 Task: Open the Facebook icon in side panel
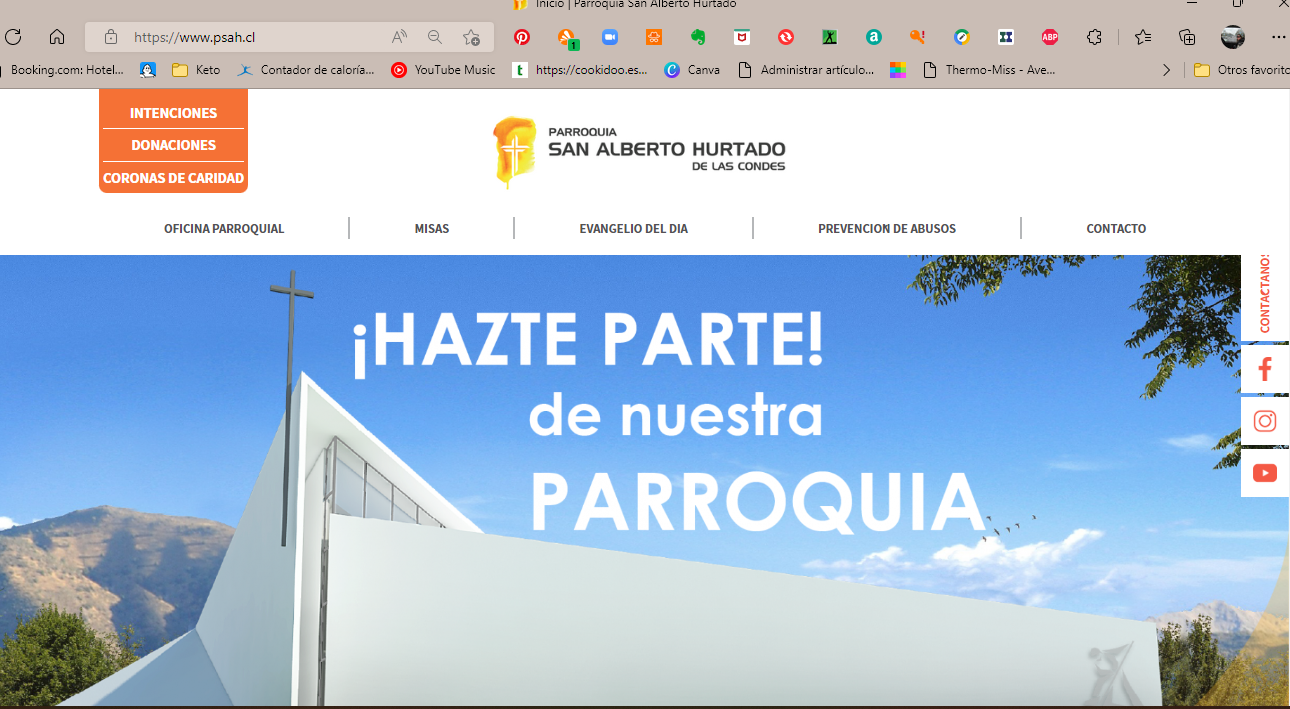point(1264,370)
